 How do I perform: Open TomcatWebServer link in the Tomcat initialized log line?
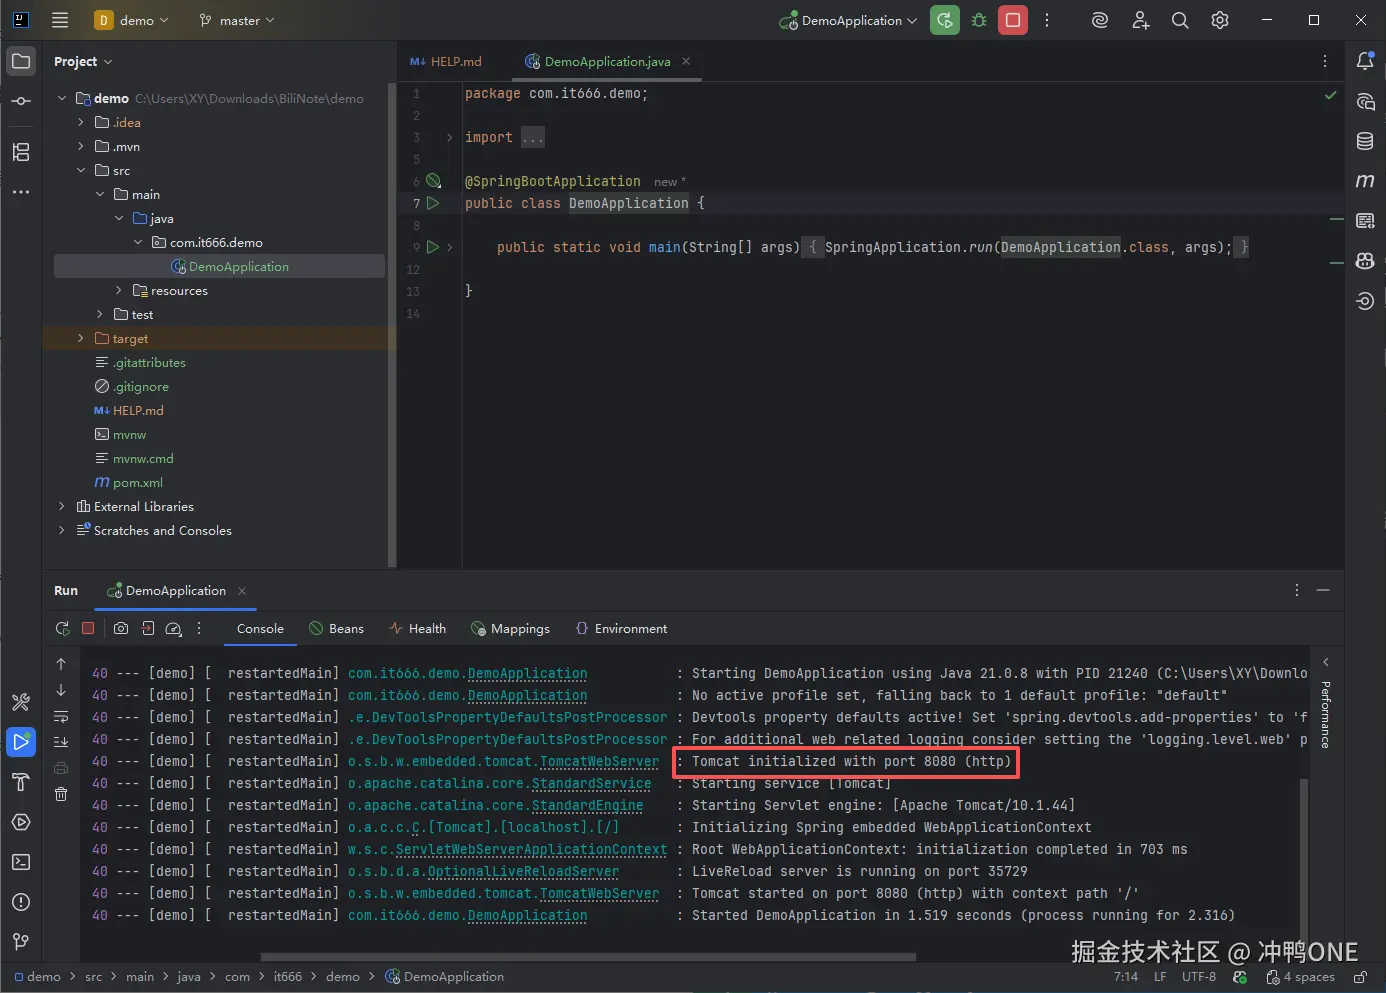[x=599, y=761]
